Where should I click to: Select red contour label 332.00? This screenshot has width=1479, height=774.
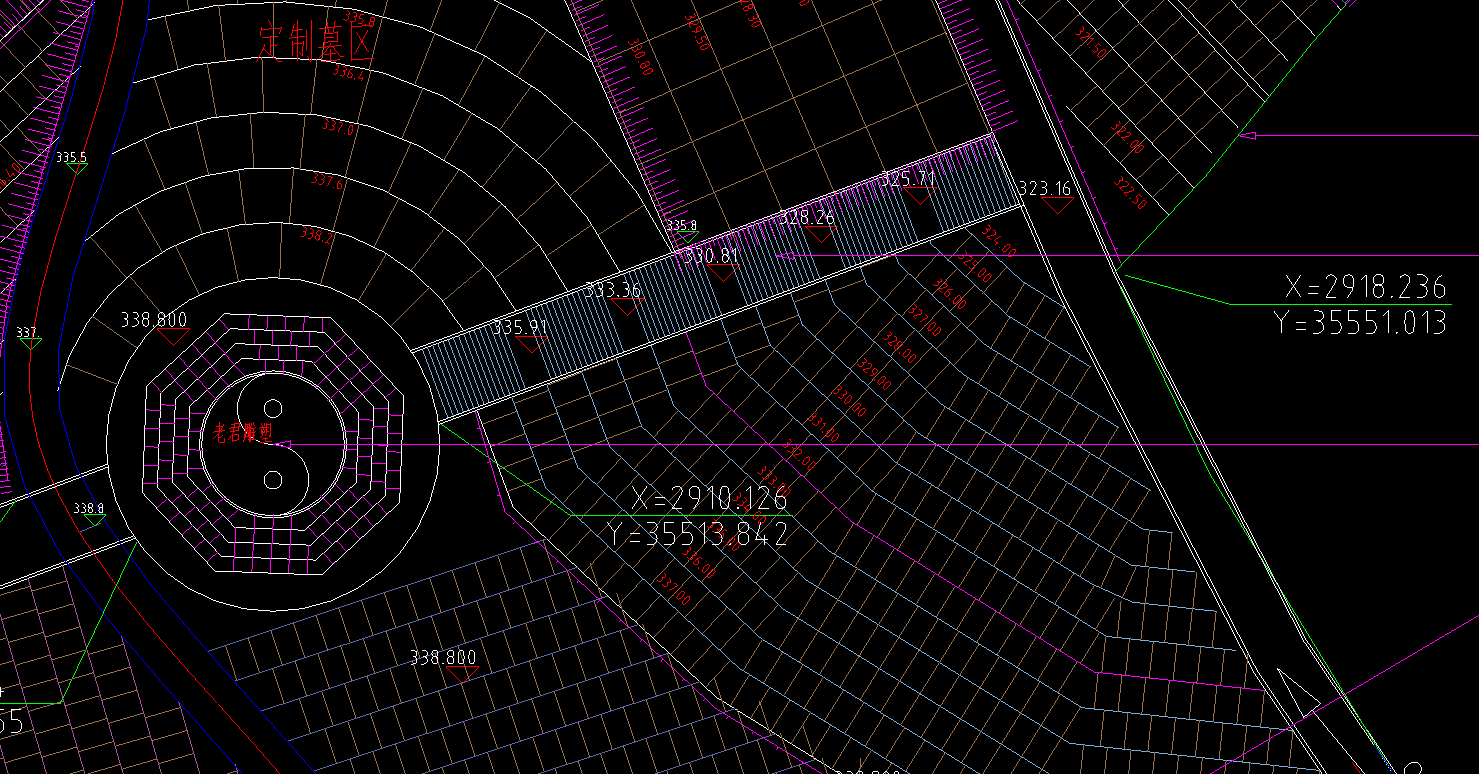[800, 455]
